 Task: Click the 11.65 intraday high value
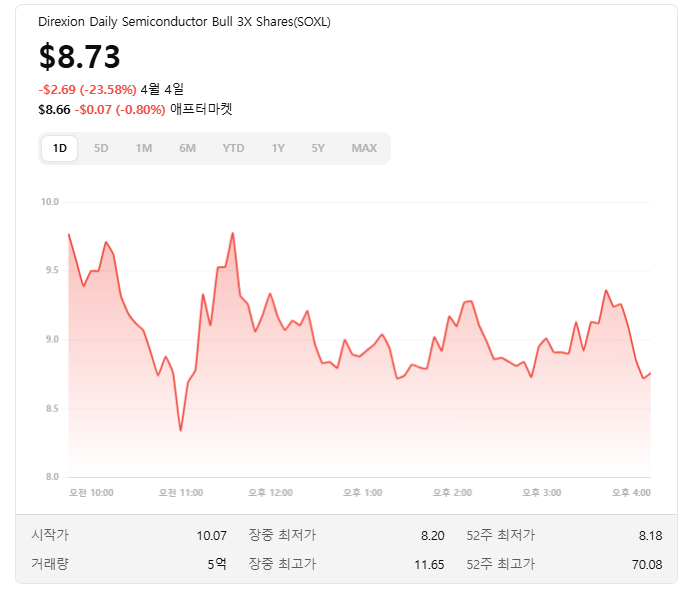pos(429,565)
